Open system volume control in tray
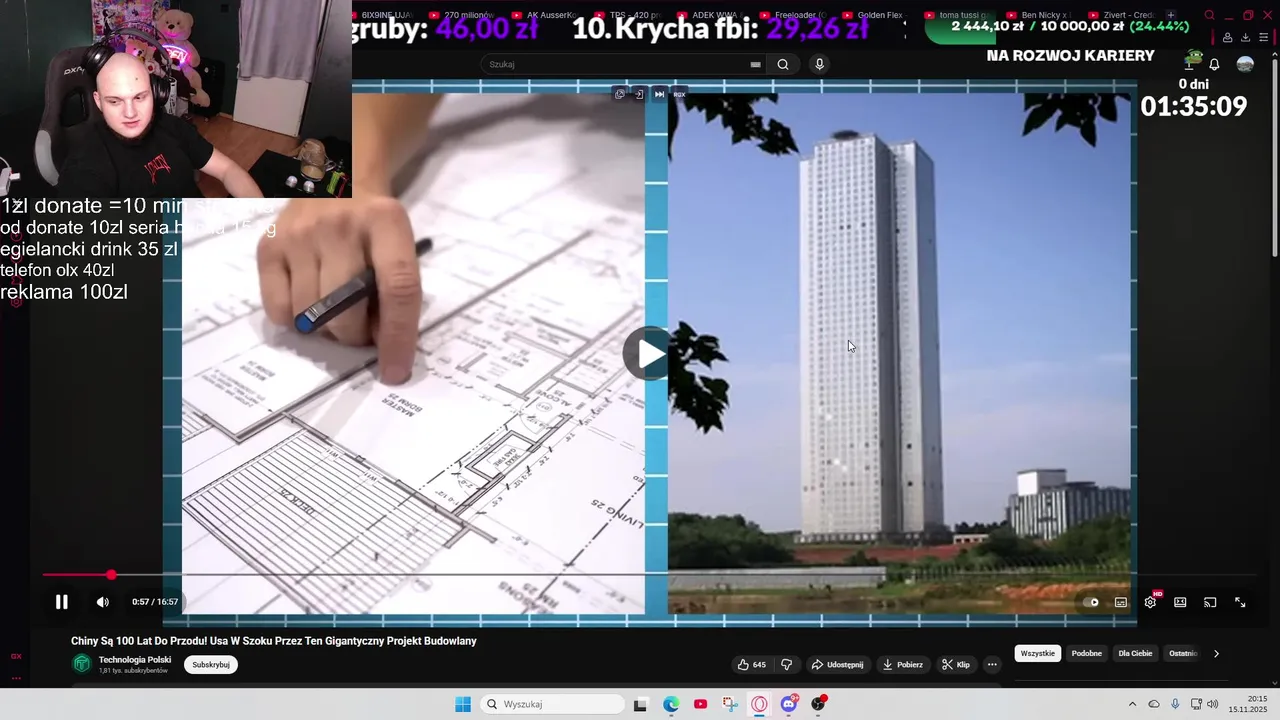Viewport: 1280px width, 720px height. pos(1213,704)
